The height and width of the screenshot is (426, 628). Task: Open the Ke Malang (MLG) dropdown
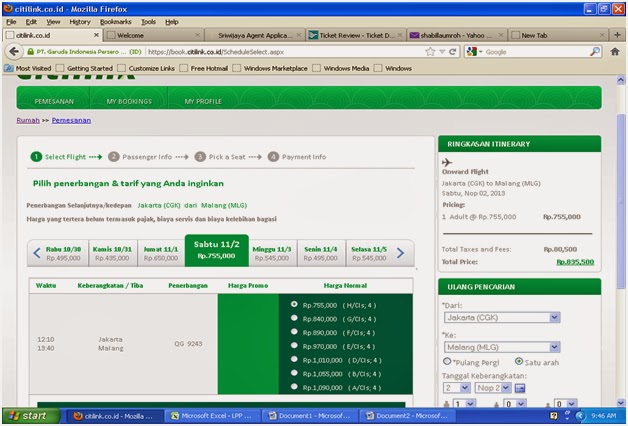pyautogui.click(x=502, y=347)
